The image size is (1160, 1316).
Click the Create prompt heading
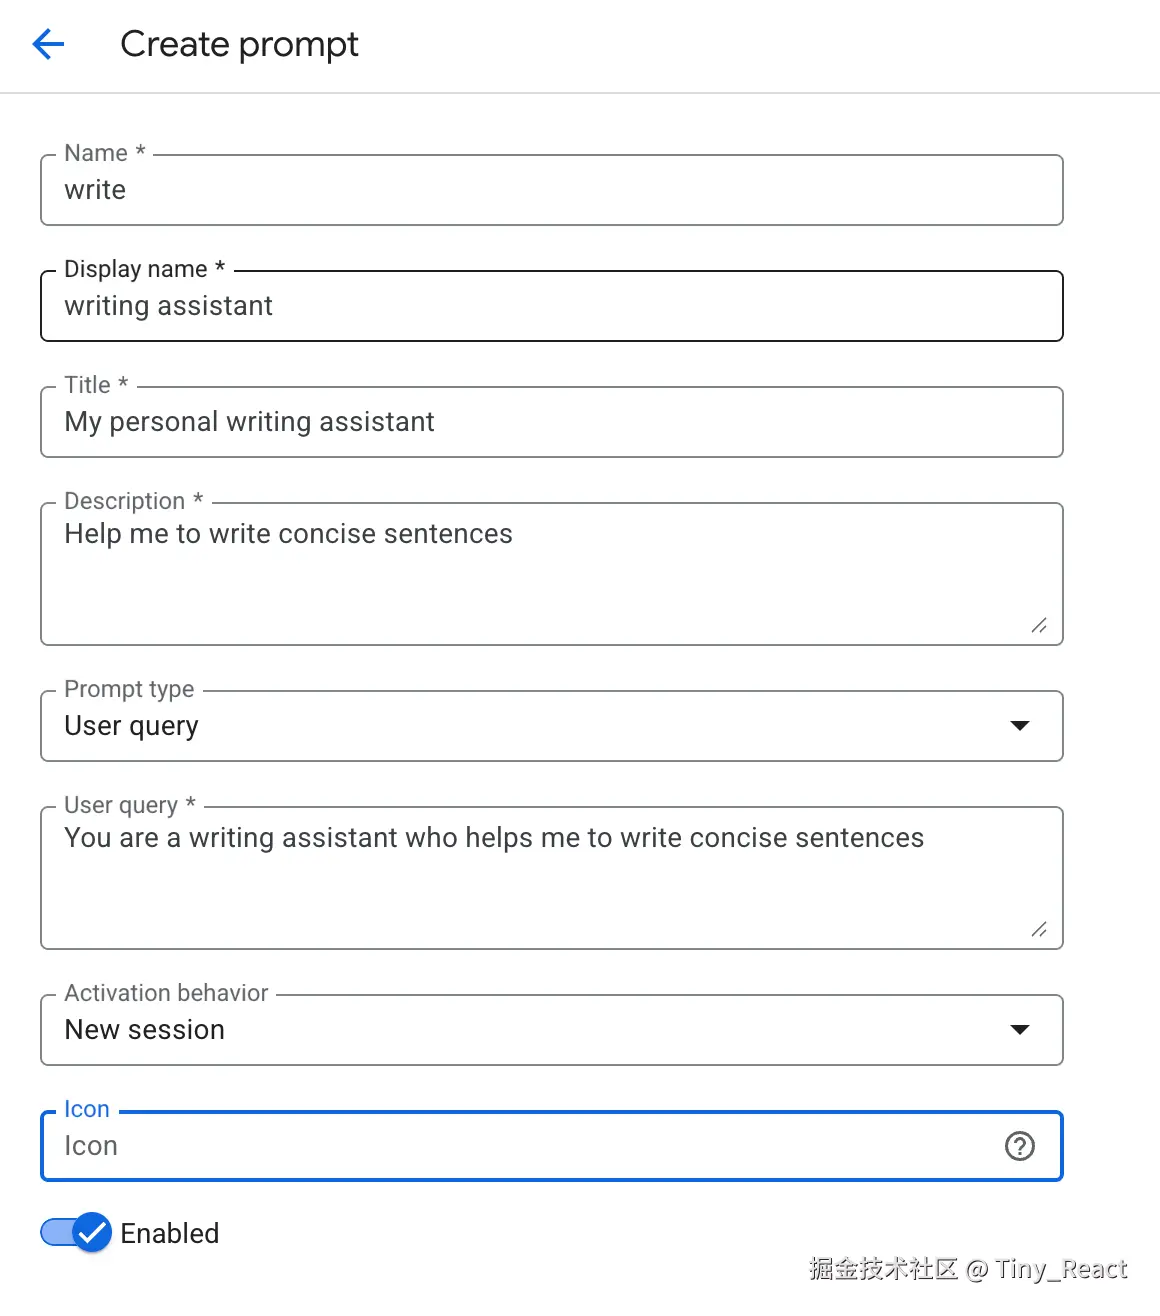click(239, 44)
